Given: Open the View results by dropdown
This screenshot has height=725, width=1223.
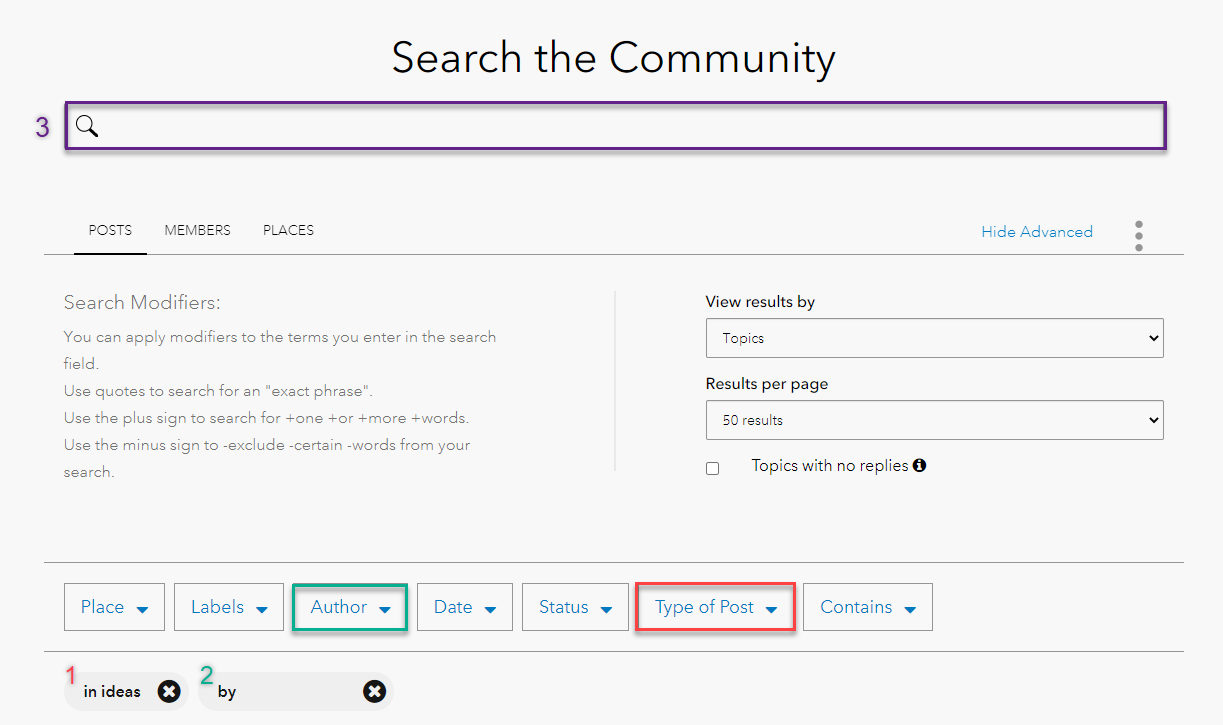Looking at the screenshot, I should click(935, 338).
